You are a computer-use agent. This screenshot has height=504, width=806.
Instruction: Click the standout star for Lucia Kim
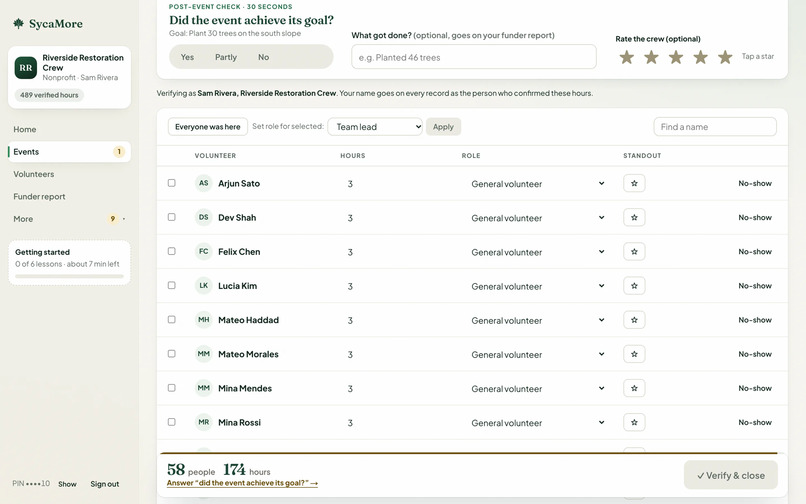[x=634, y=285]
